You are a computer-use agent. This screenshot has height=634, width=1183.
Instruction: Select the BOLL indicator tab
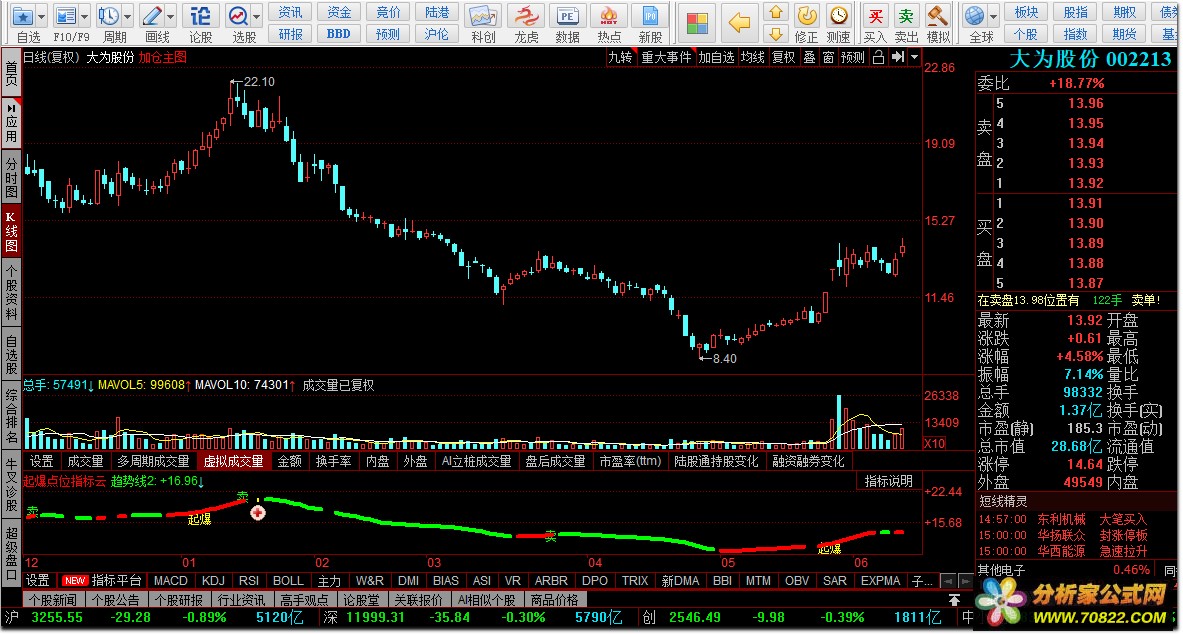[x=288, y=580]
